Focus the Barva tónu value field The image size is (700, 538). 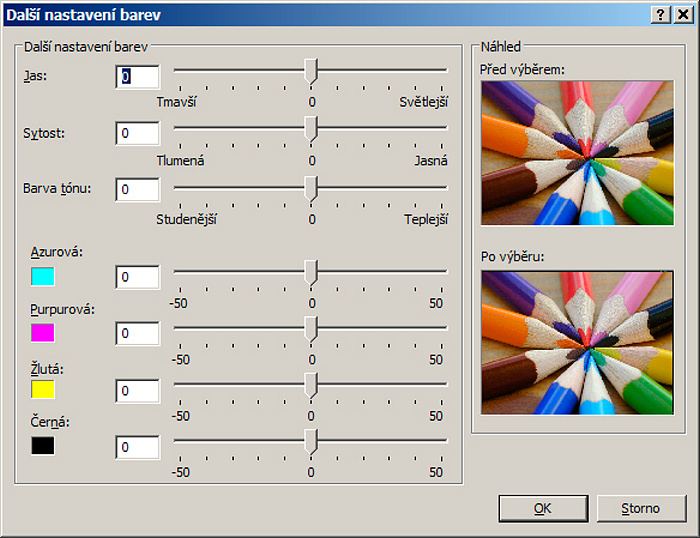138,189
